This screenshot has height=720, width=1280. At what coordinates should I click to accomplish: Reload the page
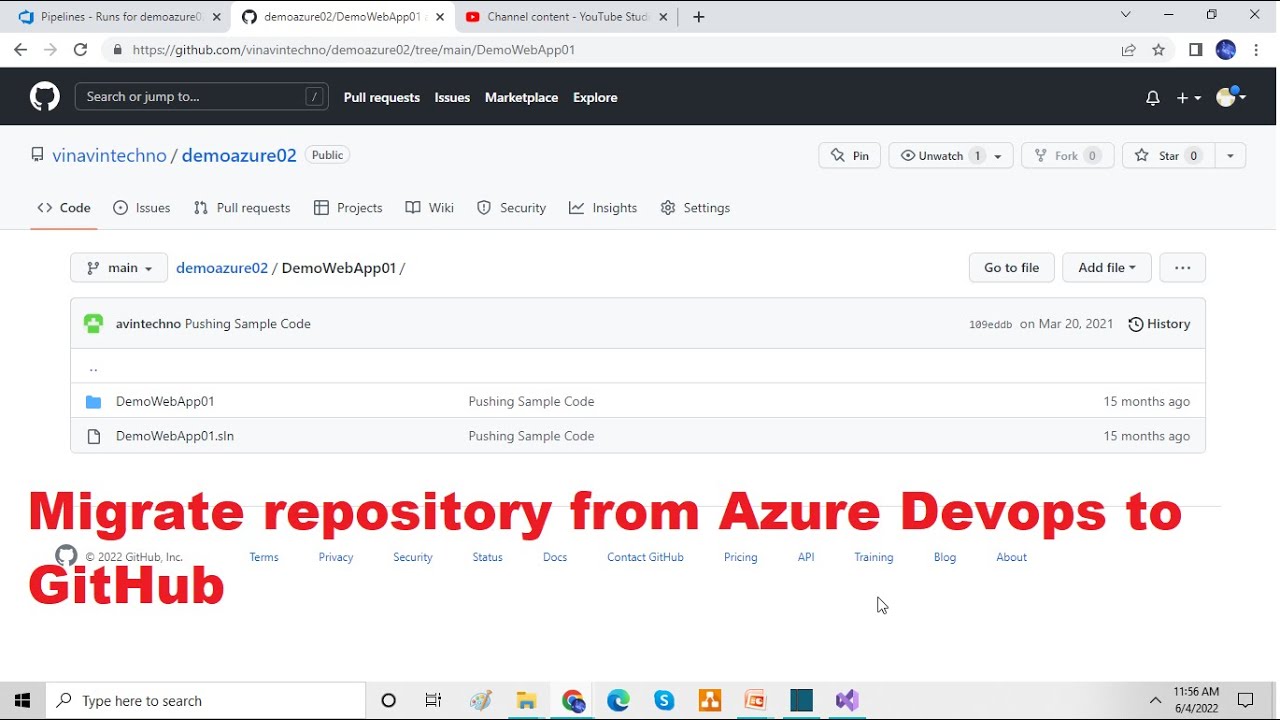pos(80,49)
